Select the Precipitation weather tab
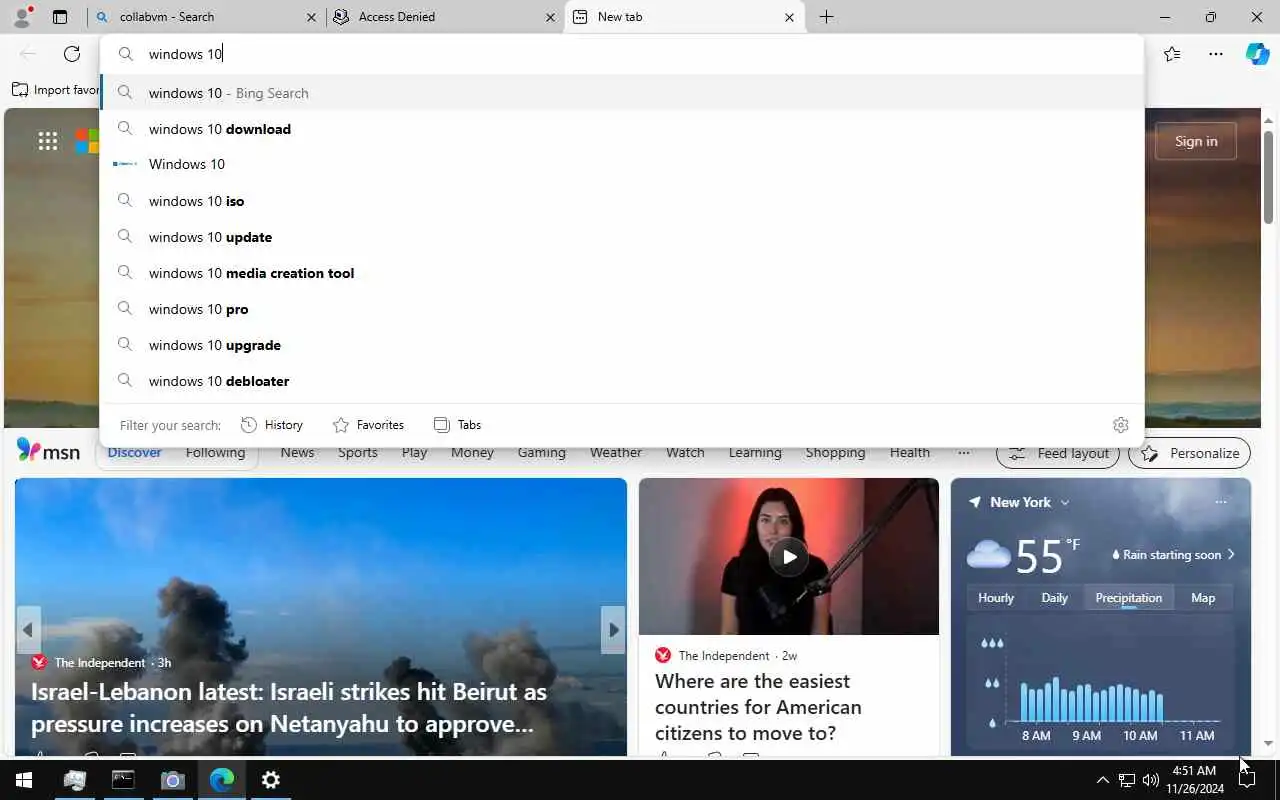1280x800 pixels. tap(1128, 598)
